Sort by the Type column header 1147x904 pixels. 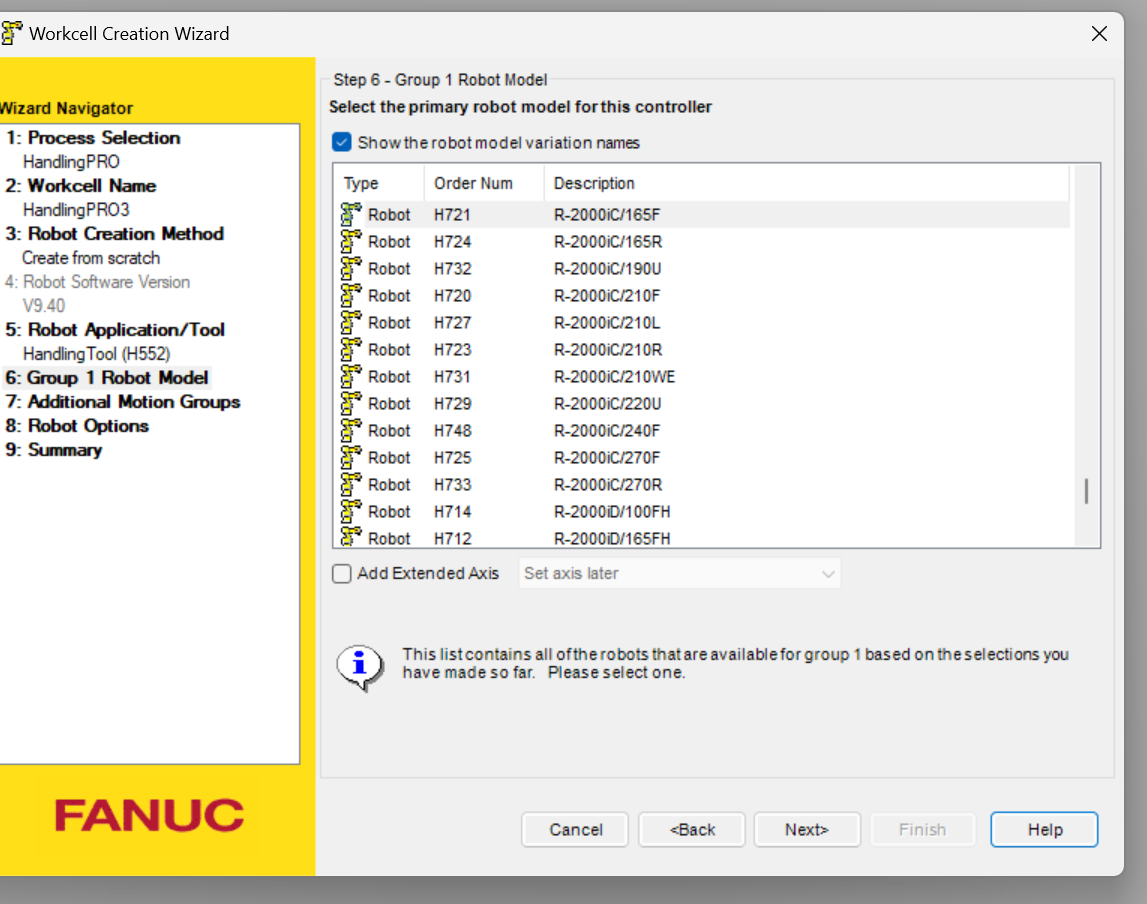pos(379,183)
